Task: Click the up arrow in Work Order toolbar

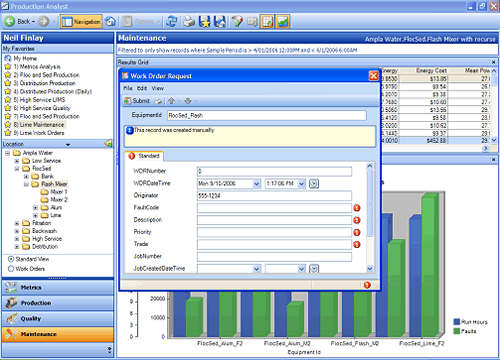Action: click(171, 101)
